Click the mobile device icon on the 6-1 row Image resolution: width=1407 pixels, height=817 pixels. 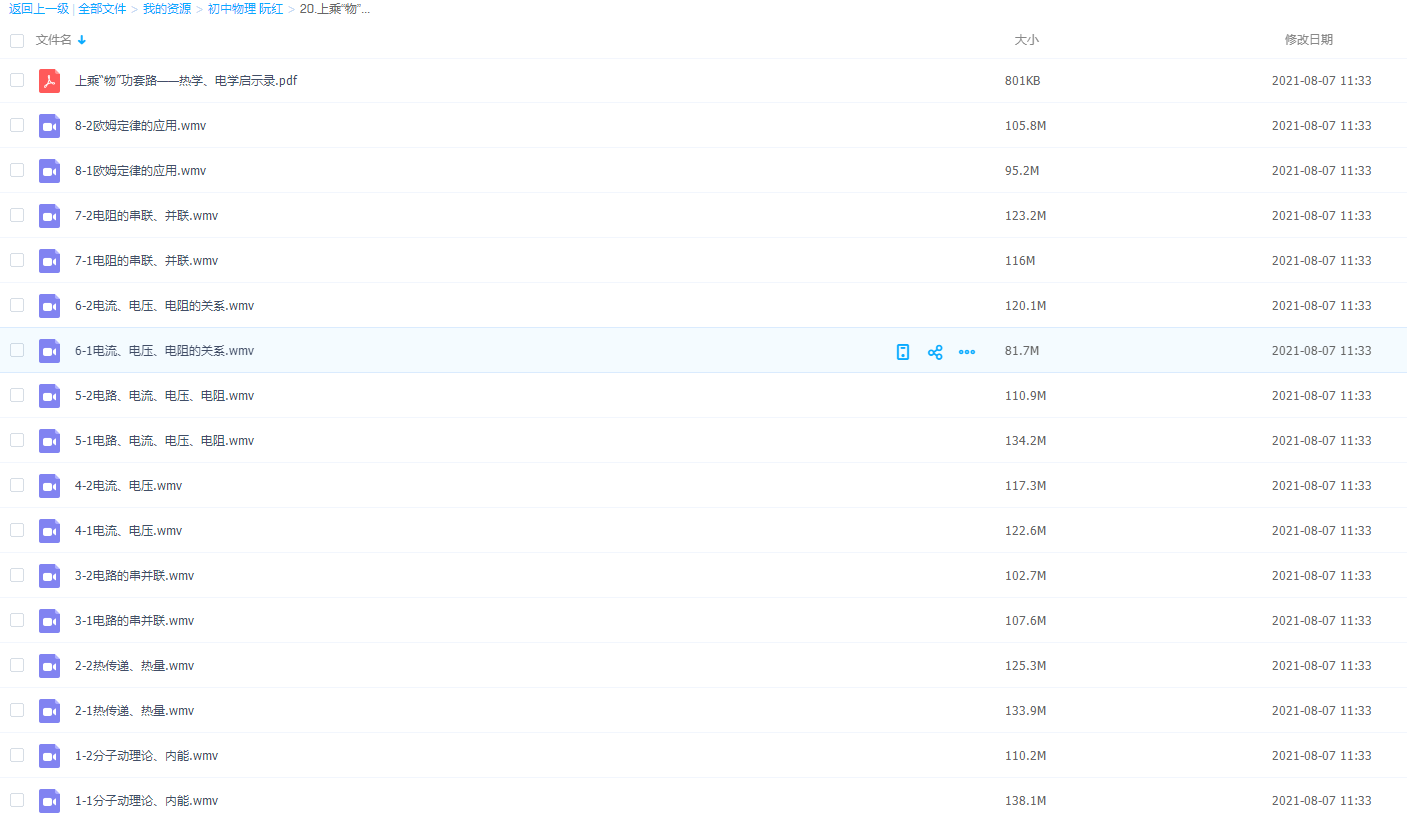point(903,352)
